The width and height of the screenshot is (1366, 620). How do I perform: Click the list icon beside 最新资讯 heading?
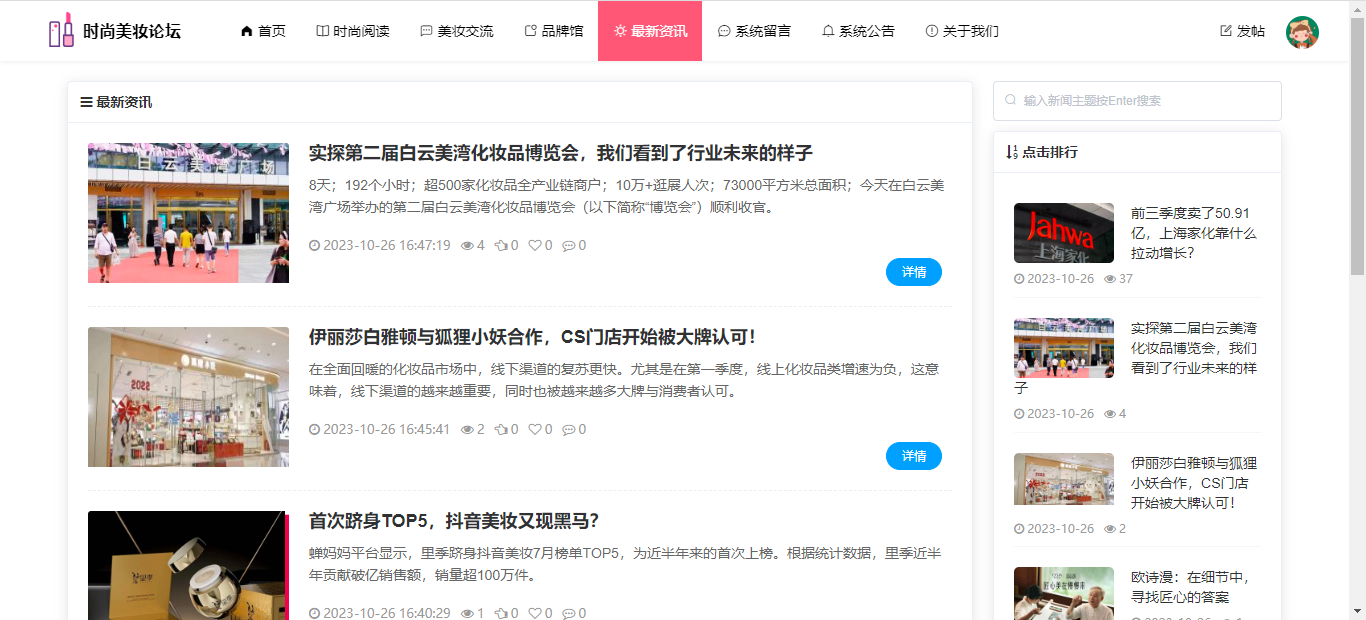86,102
